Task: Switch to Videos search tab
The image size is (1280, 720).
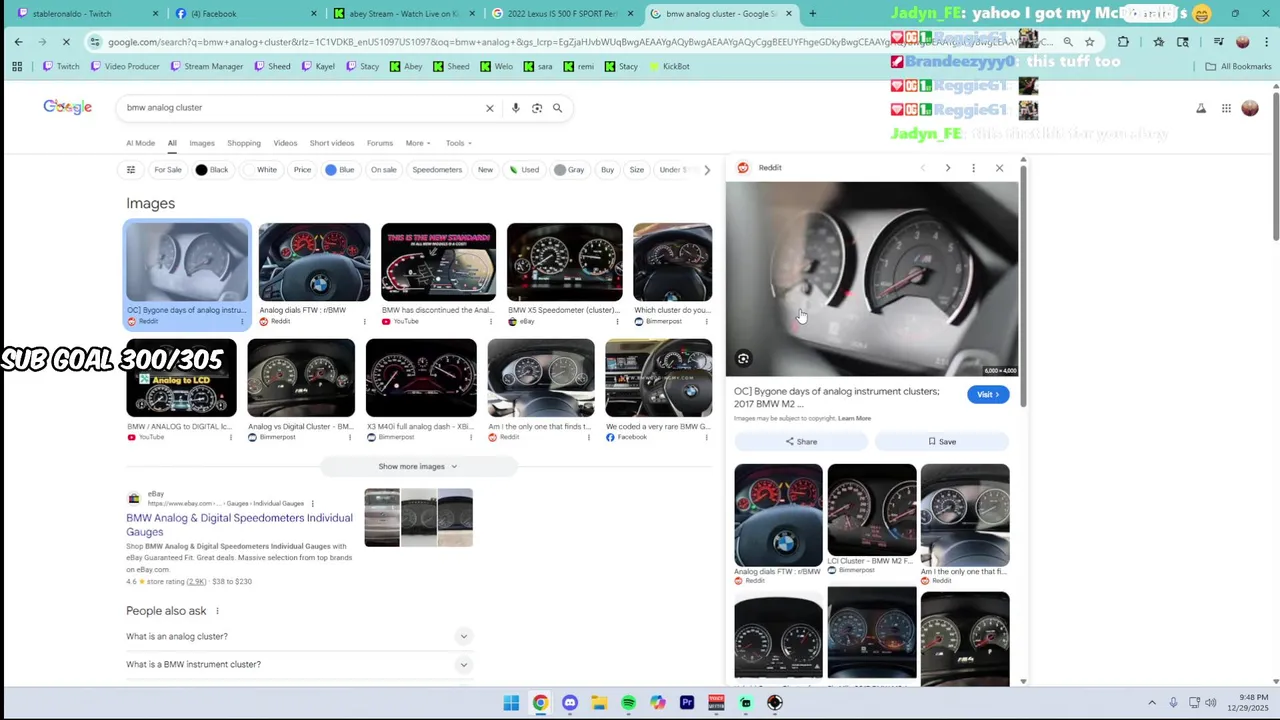Action: pyautogui.click(x=285, y=143)
